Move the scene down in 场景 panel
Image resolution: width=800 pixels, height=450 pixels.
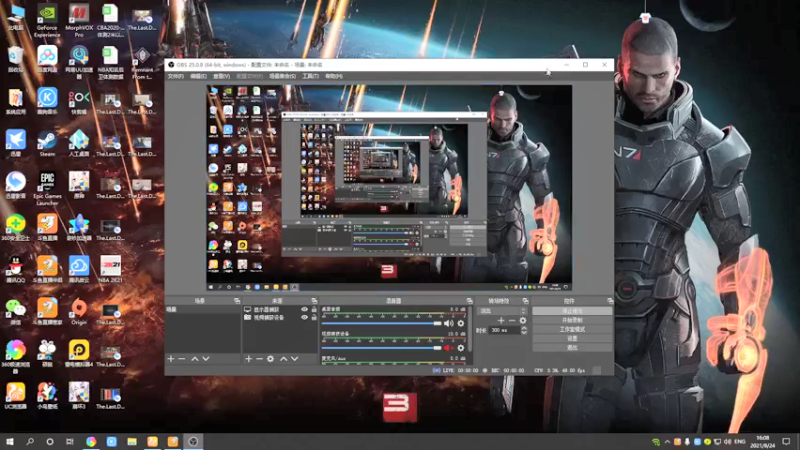coord(206,359)
